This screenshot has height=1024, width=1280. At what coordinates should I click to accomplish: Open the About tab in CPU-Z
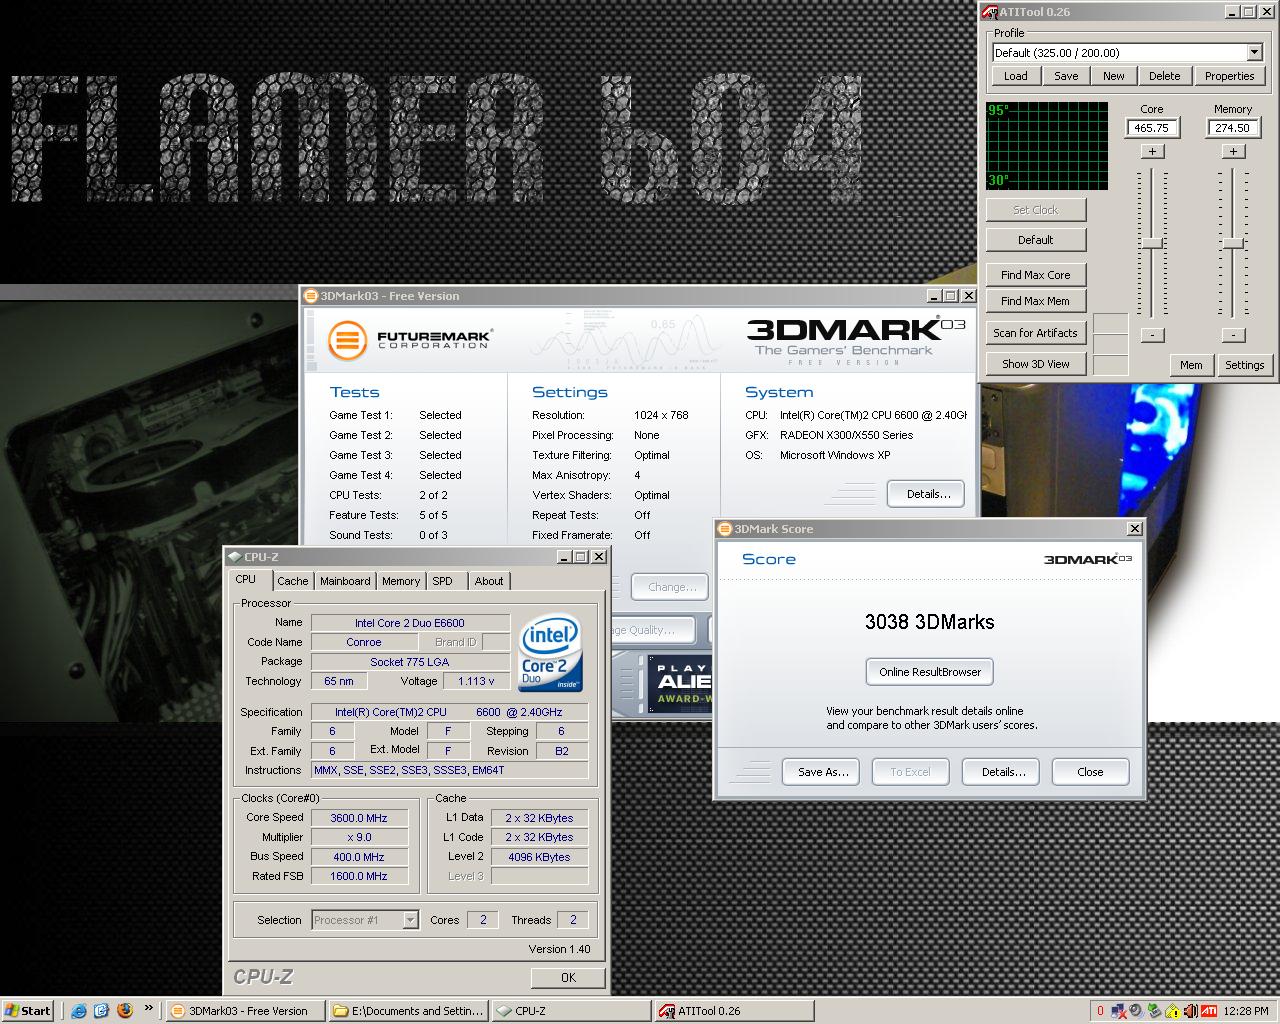tap(489, 581)
